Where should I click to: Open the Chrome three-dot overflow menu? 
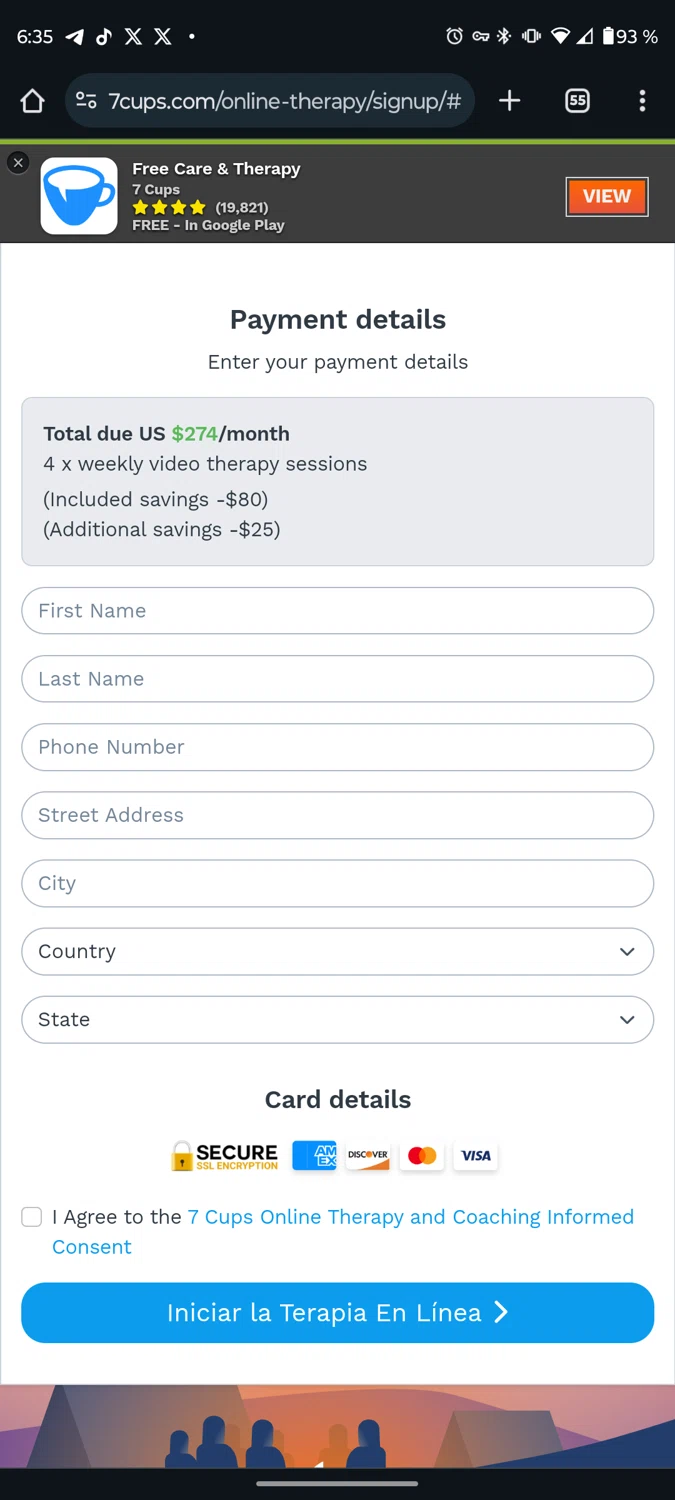pos(642,101)
